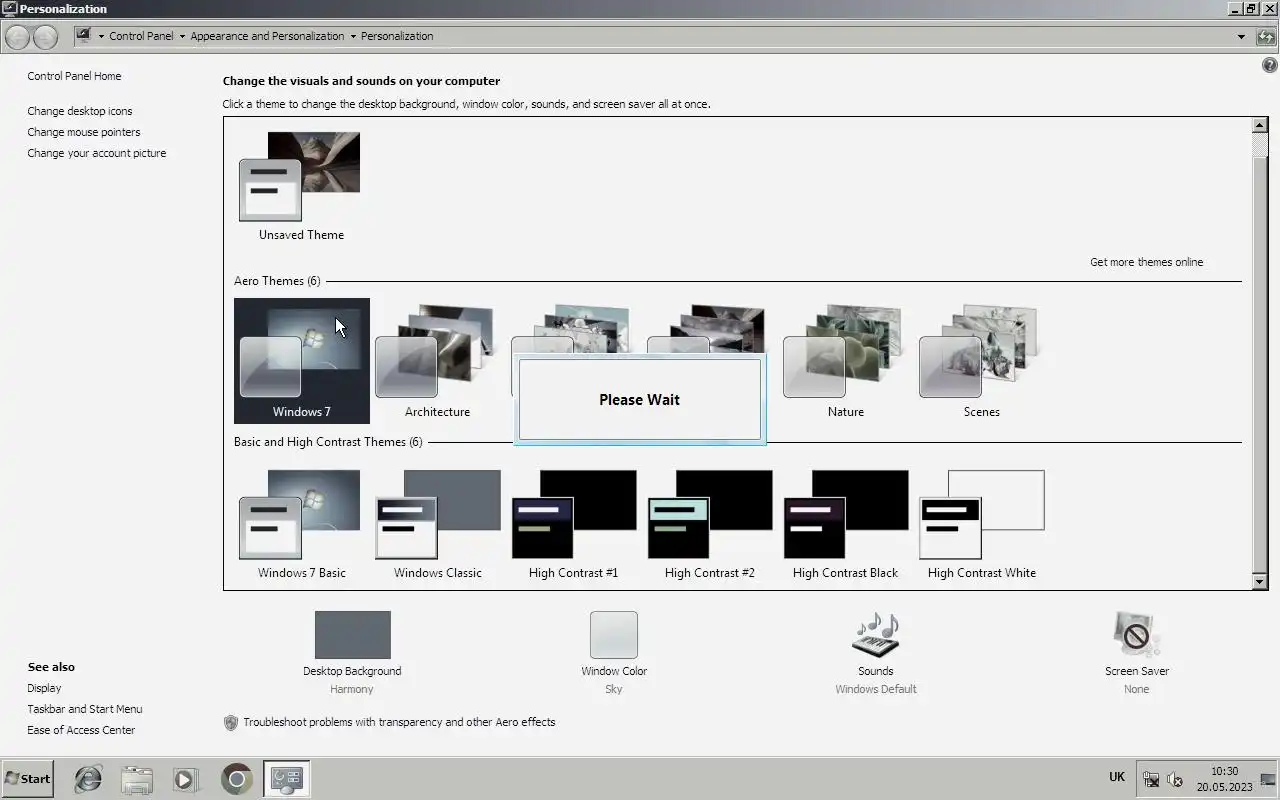Click the theme list scroll down arrow
This screenshot has height=800, width=1280.
[1260, 582]
